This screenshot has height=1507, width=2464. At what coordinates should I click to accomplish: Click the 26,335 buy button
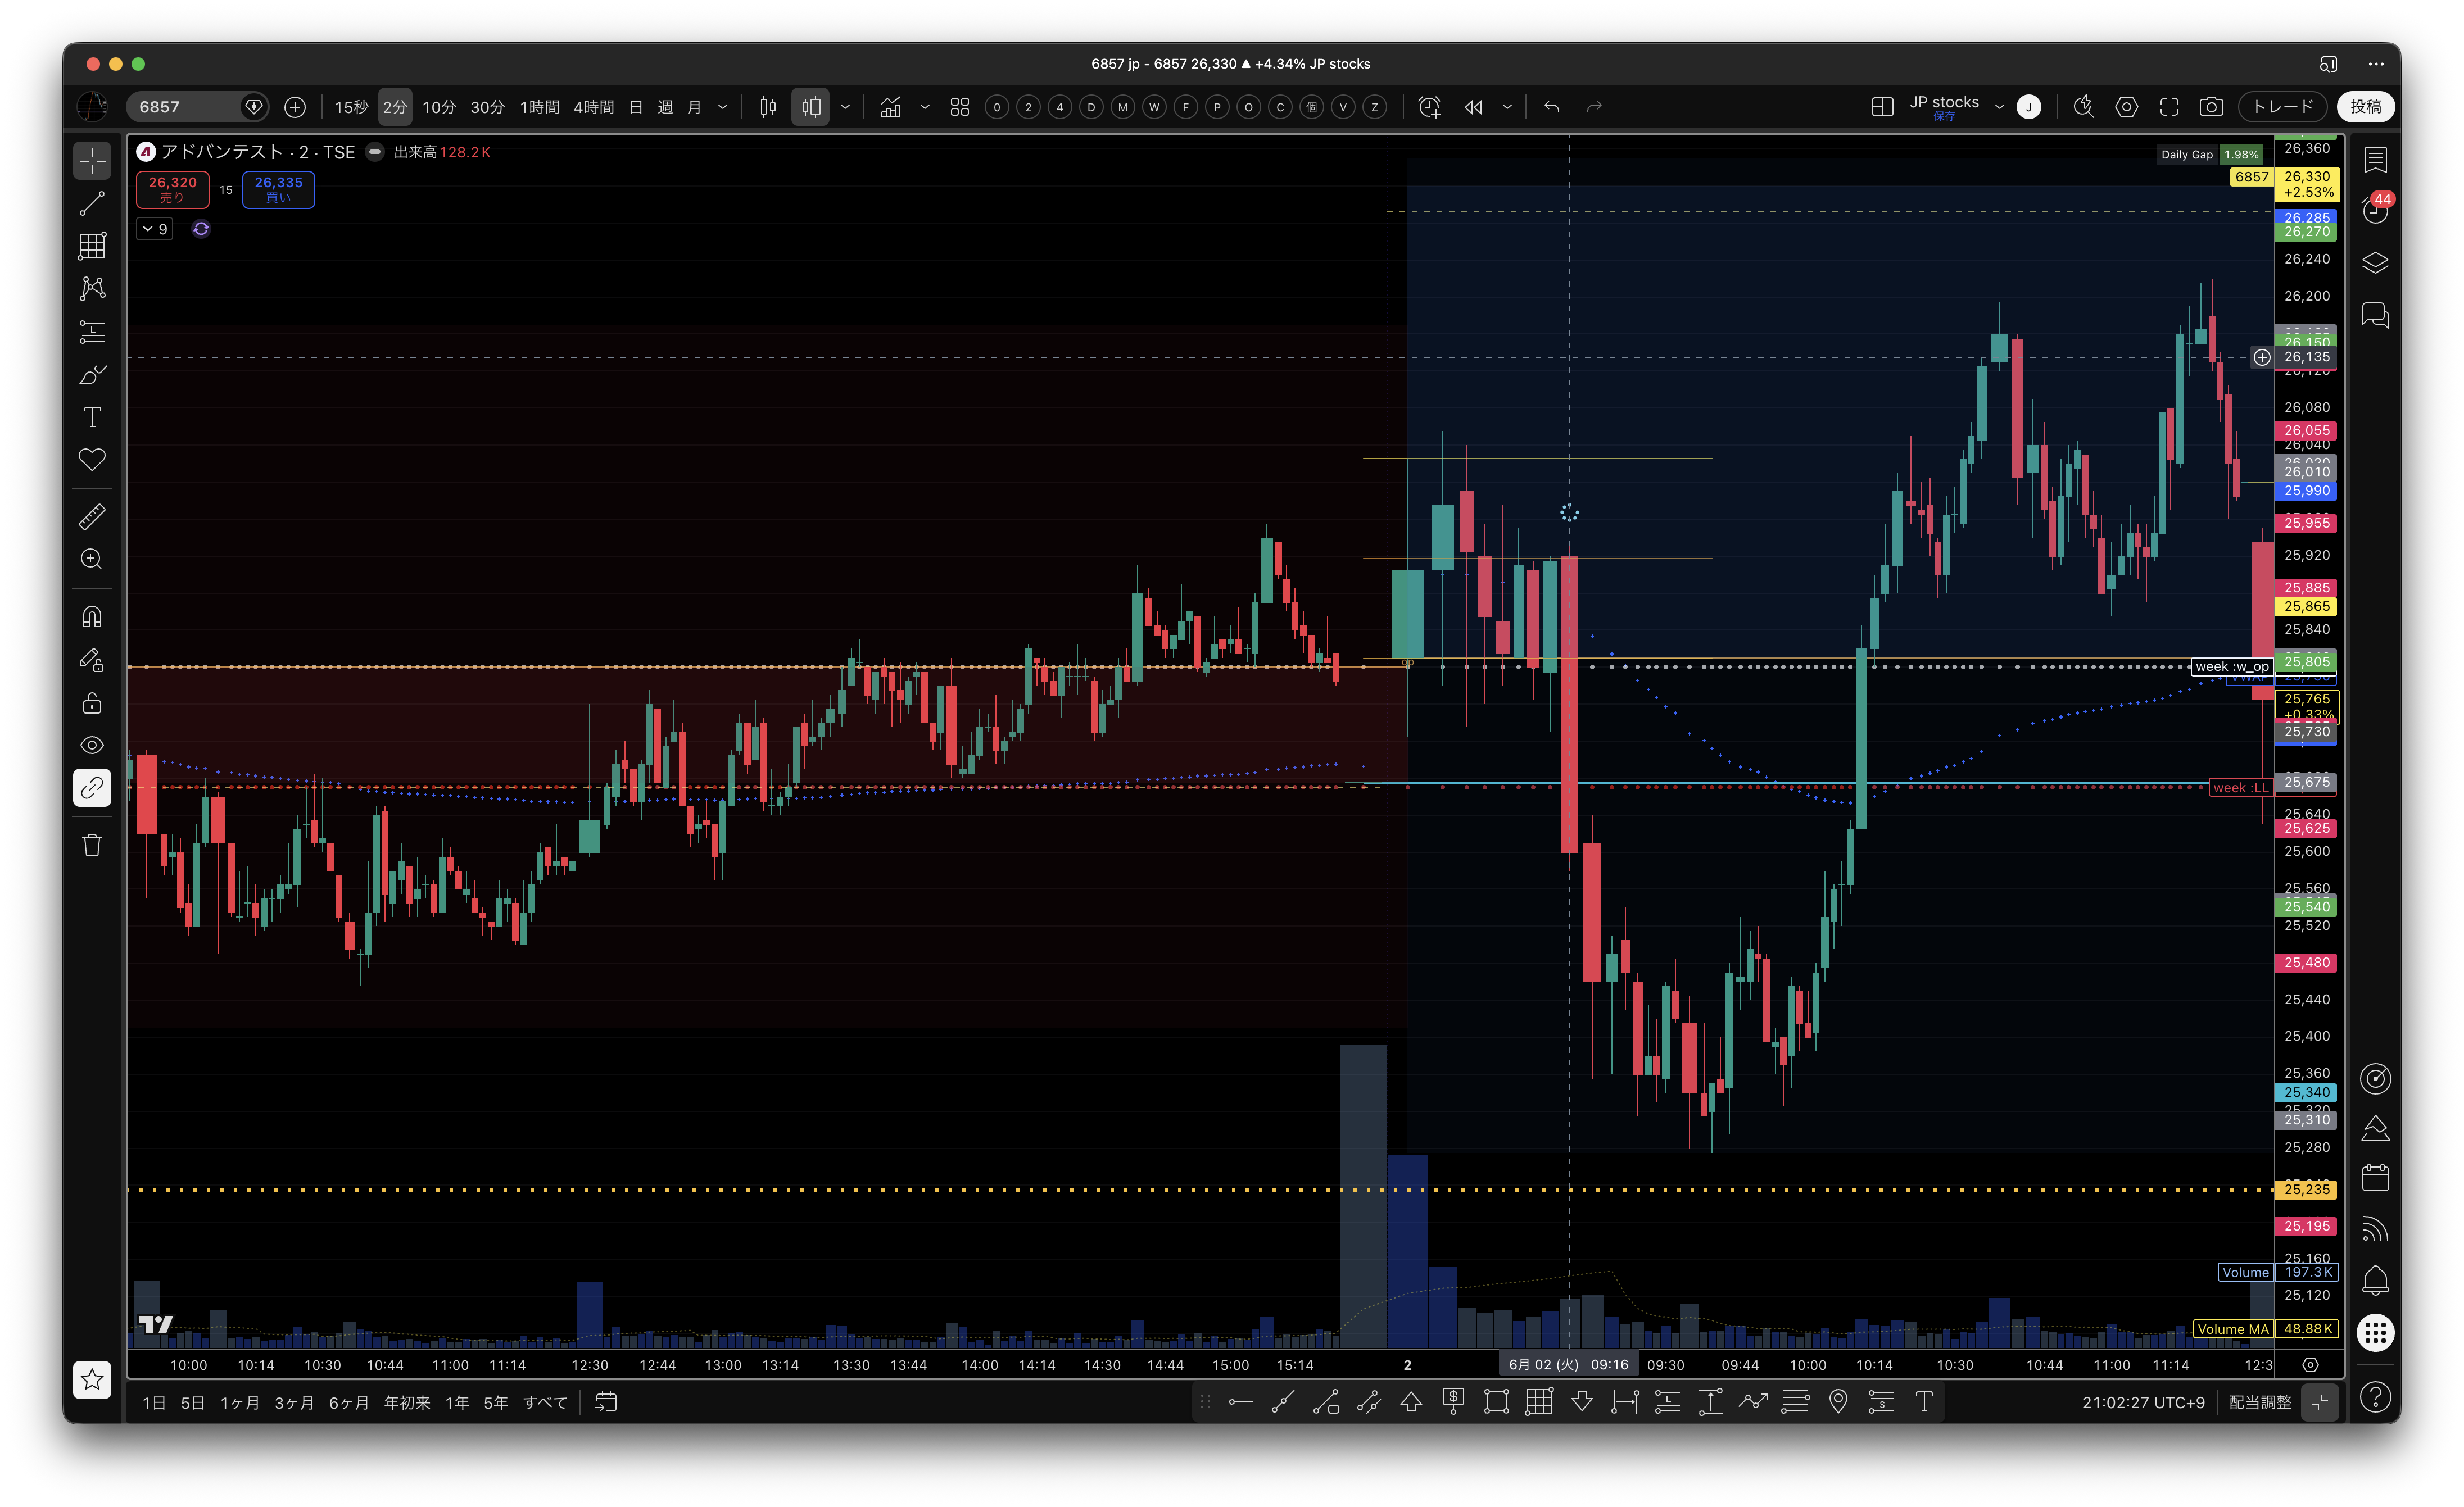pyautogui.click(x=278, y=189)
